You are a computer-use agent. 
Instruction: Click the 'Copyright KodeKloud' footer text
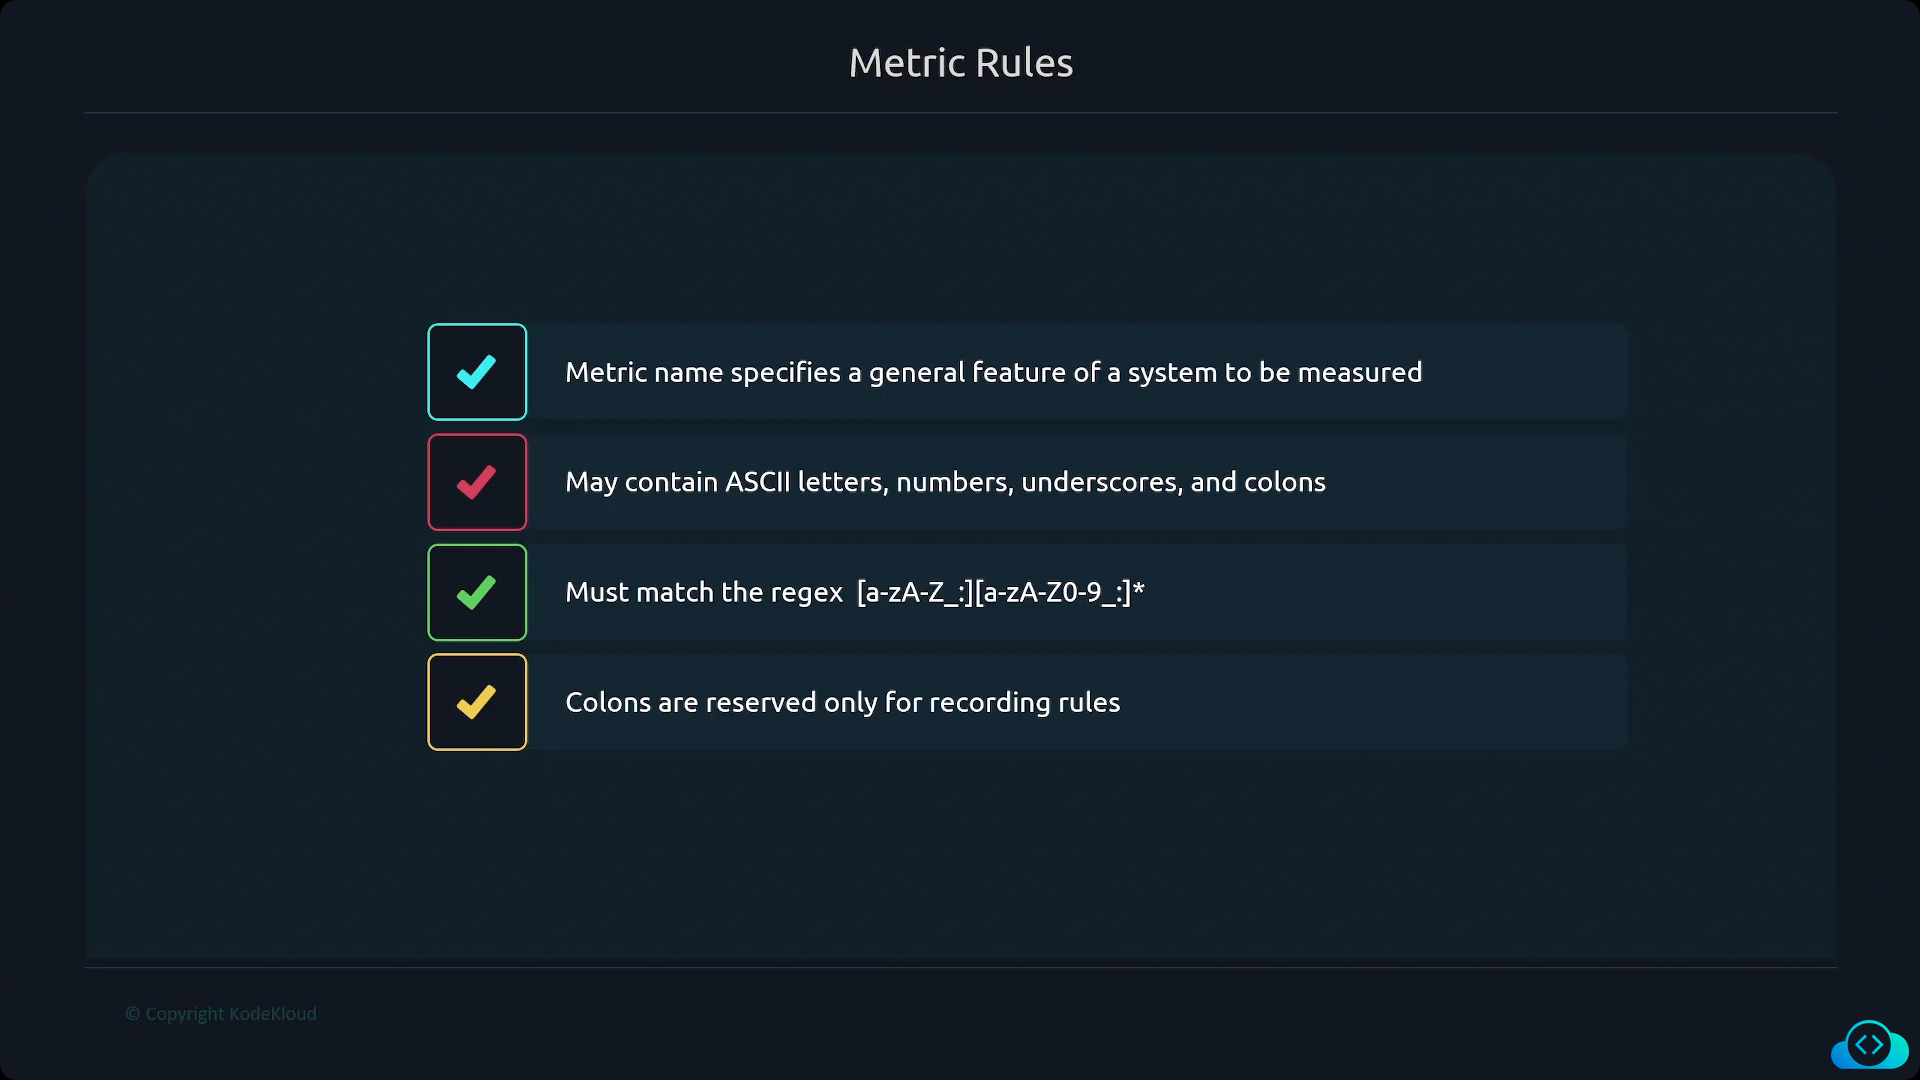tap(221, 1014)
